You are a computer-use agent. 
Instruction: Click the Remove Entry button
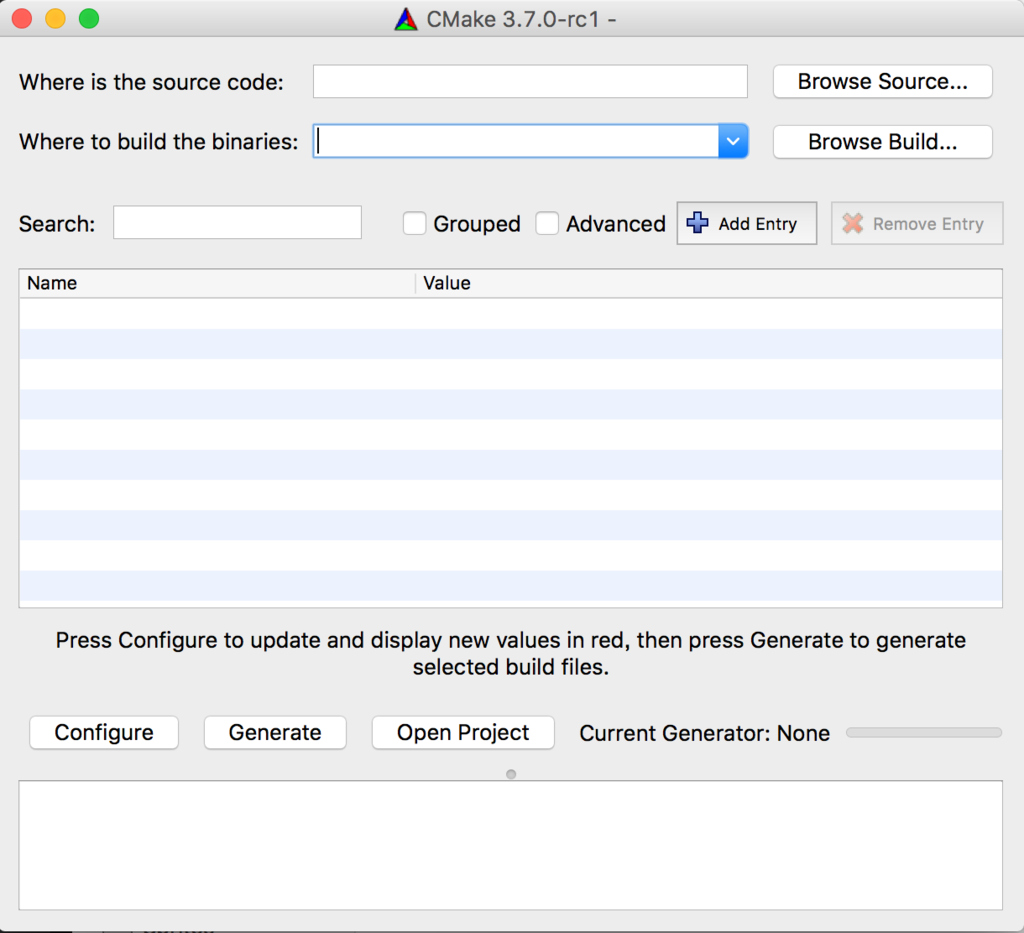click(x=917, y=223)
